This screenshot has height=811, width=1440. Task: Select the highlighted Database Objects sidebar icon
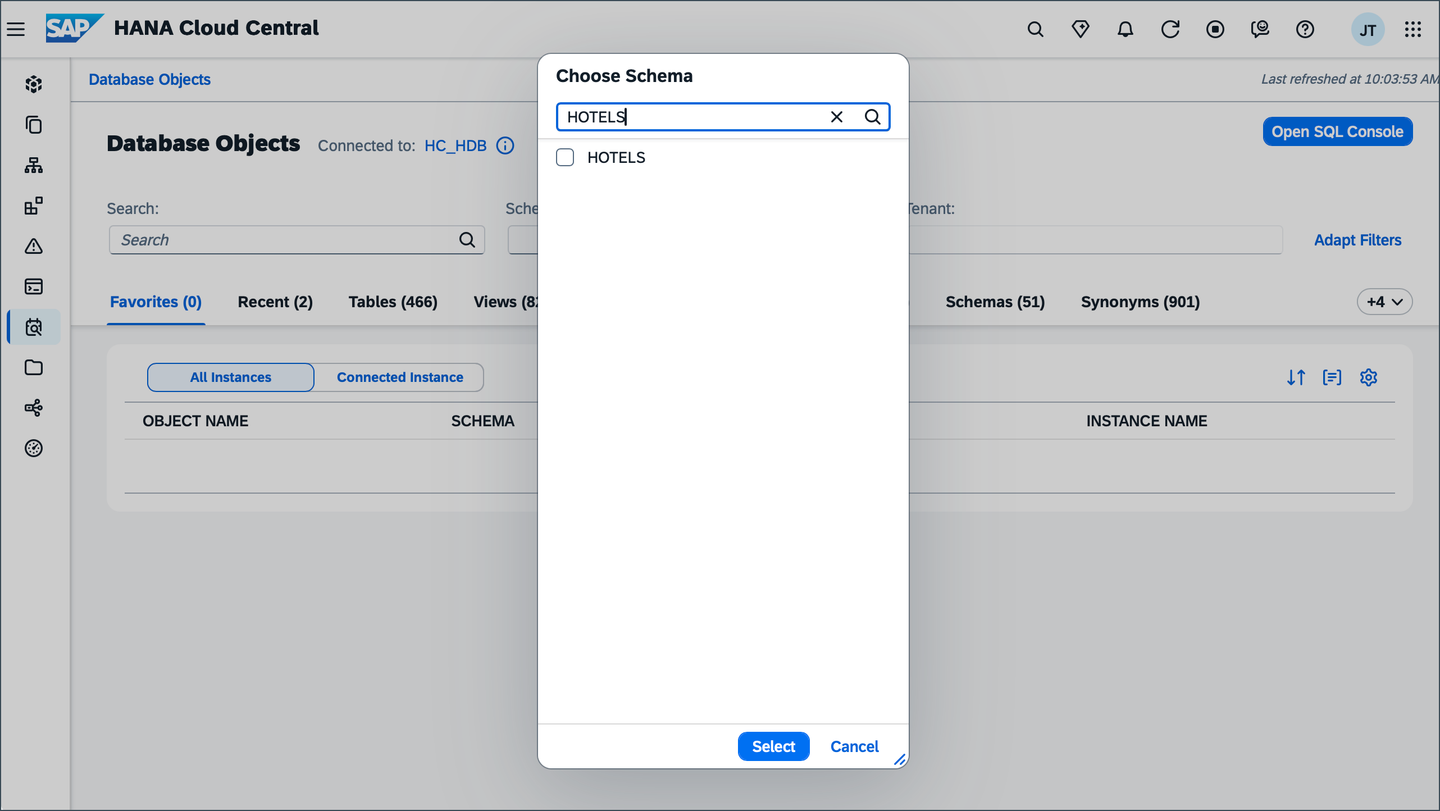(34, 327)
